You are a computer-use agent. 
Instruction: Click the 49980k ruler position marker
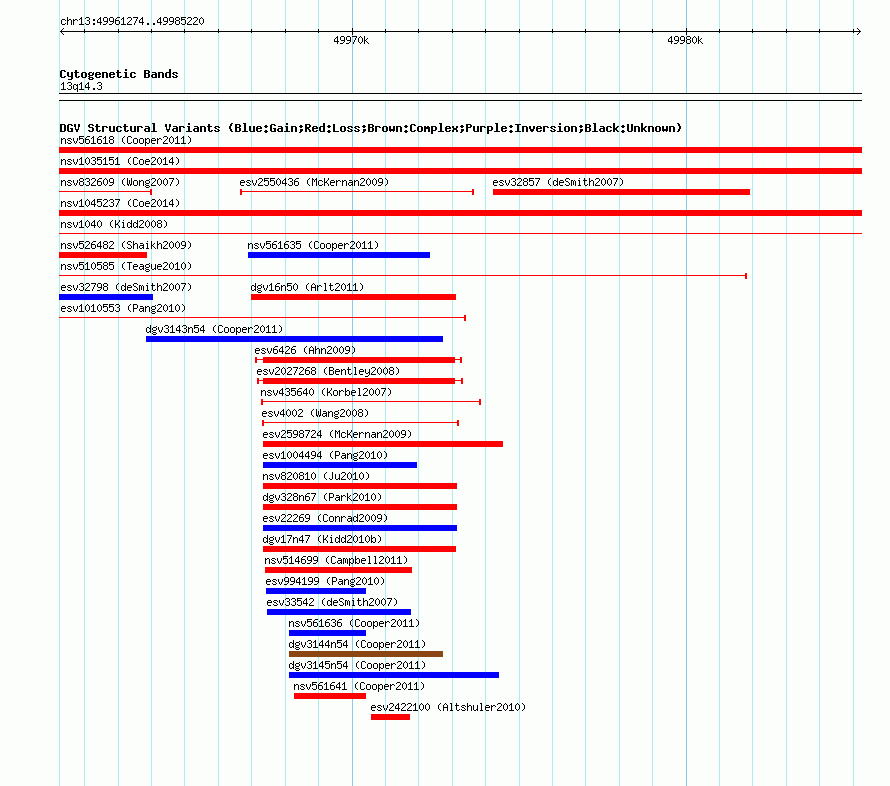pos(685,40)
